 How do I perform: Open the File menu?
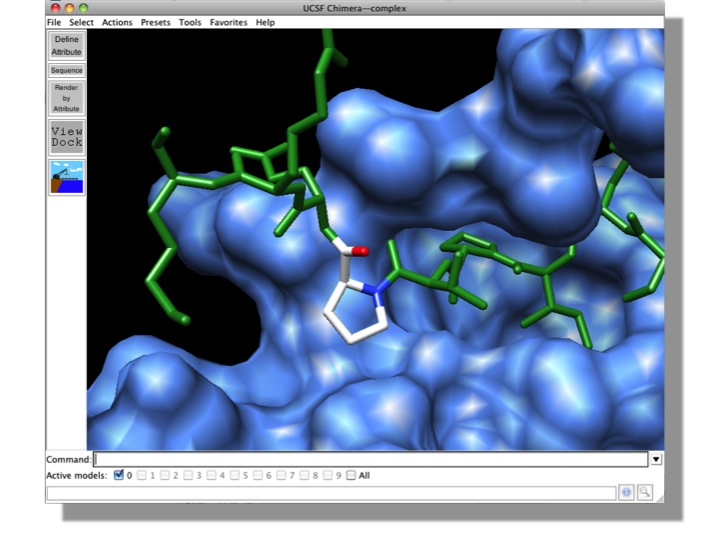(x=54, y=22)
